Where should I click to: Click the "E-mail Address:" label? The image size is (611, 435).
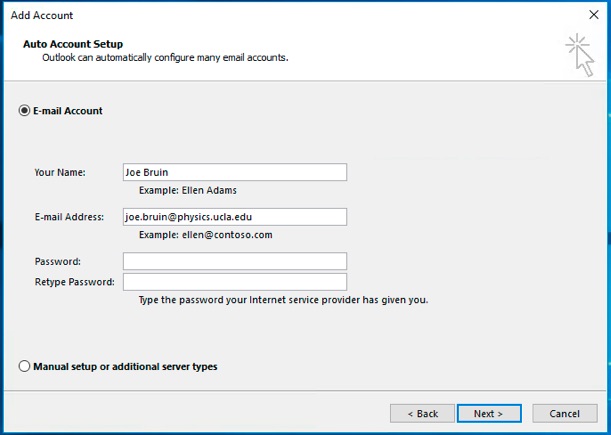point(69,217)
